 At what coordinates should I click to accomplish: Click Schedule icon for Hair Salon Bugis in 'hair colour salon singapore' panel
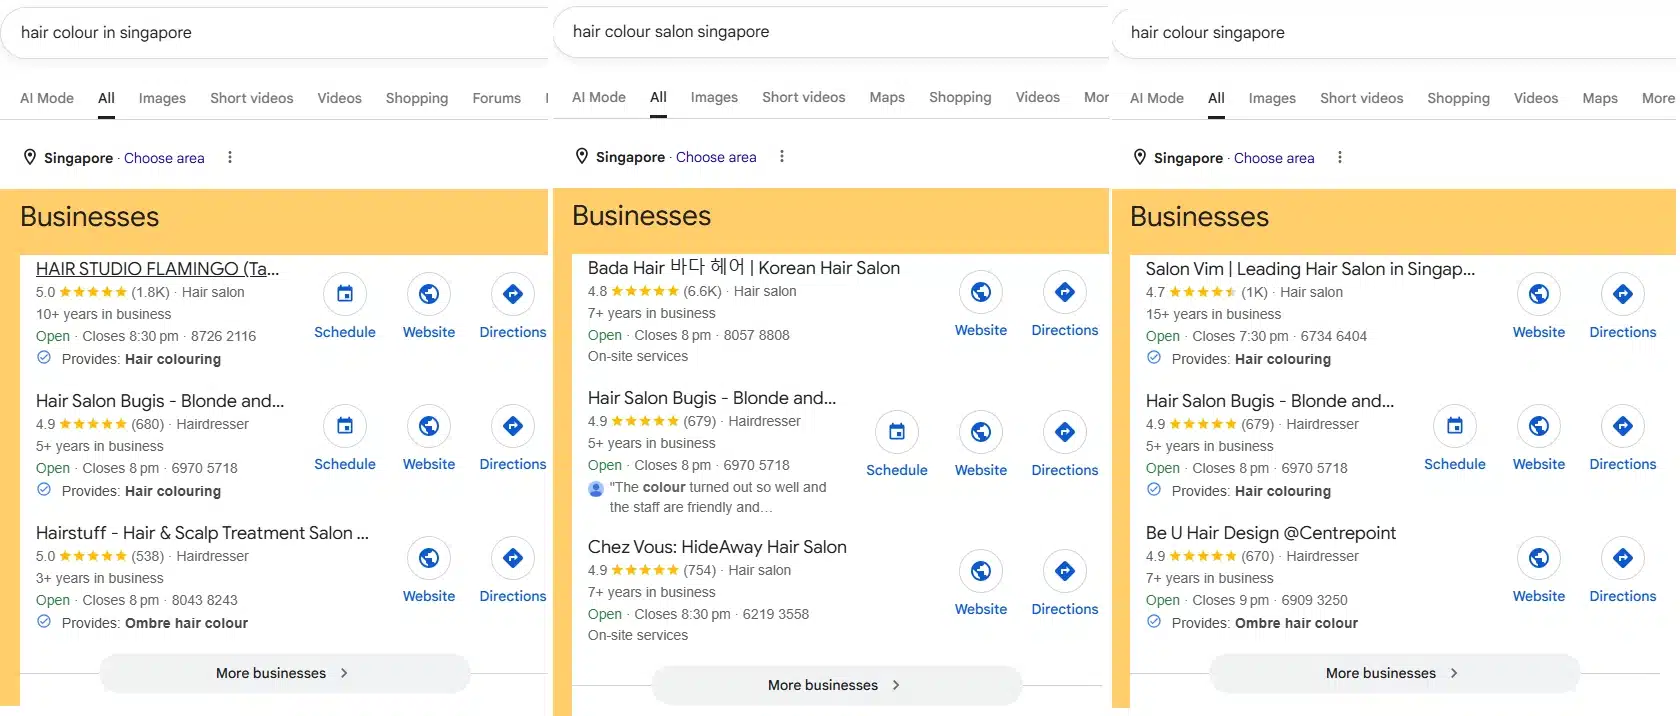(897, 432)
